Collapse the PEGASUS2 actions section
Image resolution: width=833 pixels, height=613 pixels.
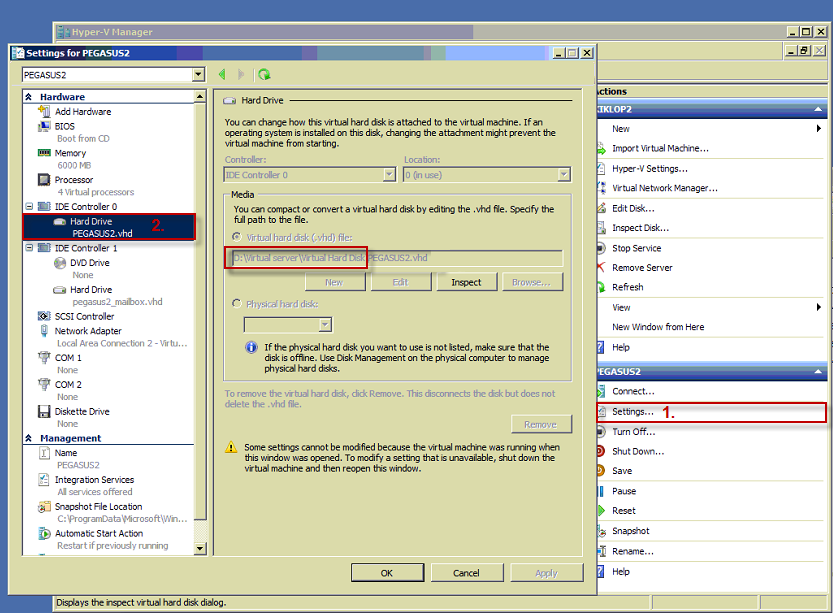point(818,371)
